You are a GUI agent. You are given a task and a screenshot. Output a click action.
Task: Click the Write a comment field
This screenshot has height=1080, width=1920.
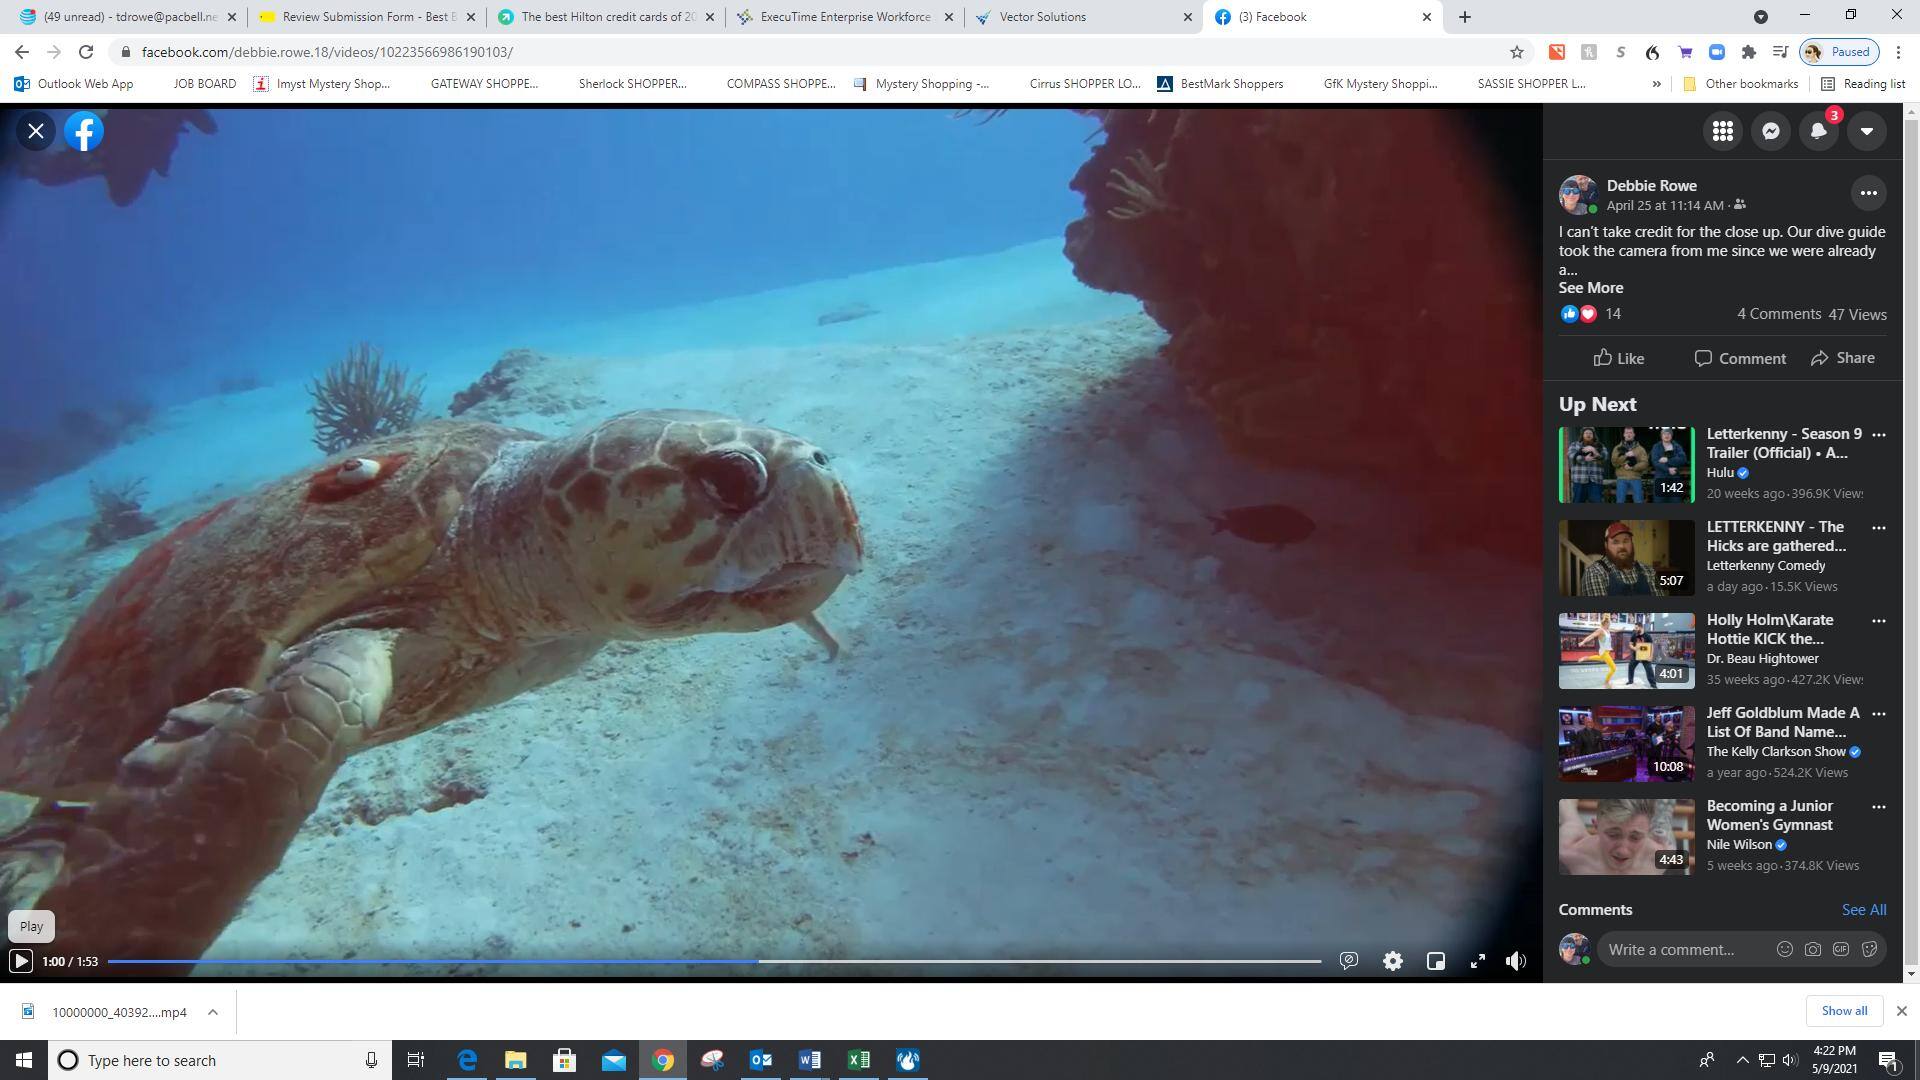point(1684,949)
